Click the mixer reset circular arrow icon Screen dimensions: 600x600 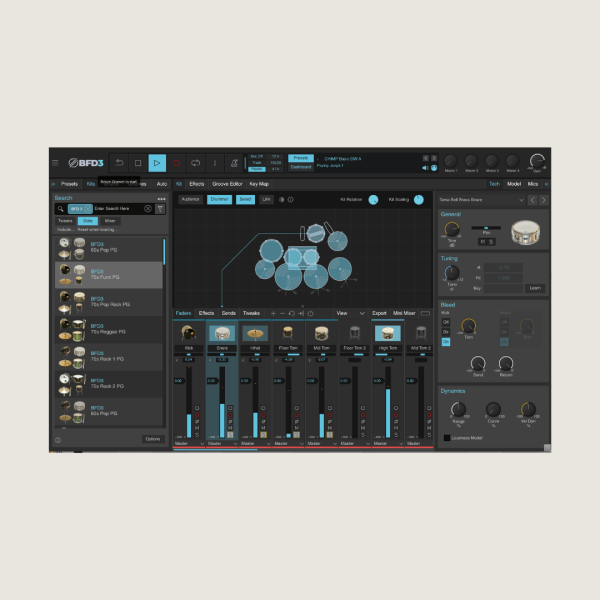(292, 313)
